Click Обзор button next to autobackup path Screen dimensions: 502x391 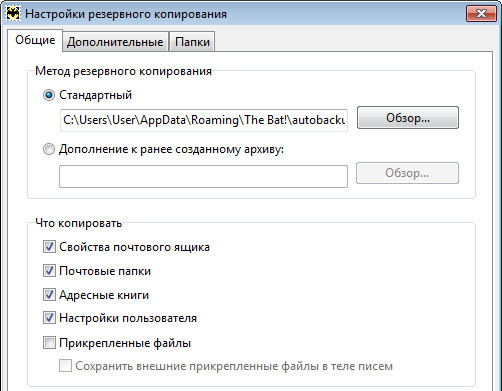408,118
